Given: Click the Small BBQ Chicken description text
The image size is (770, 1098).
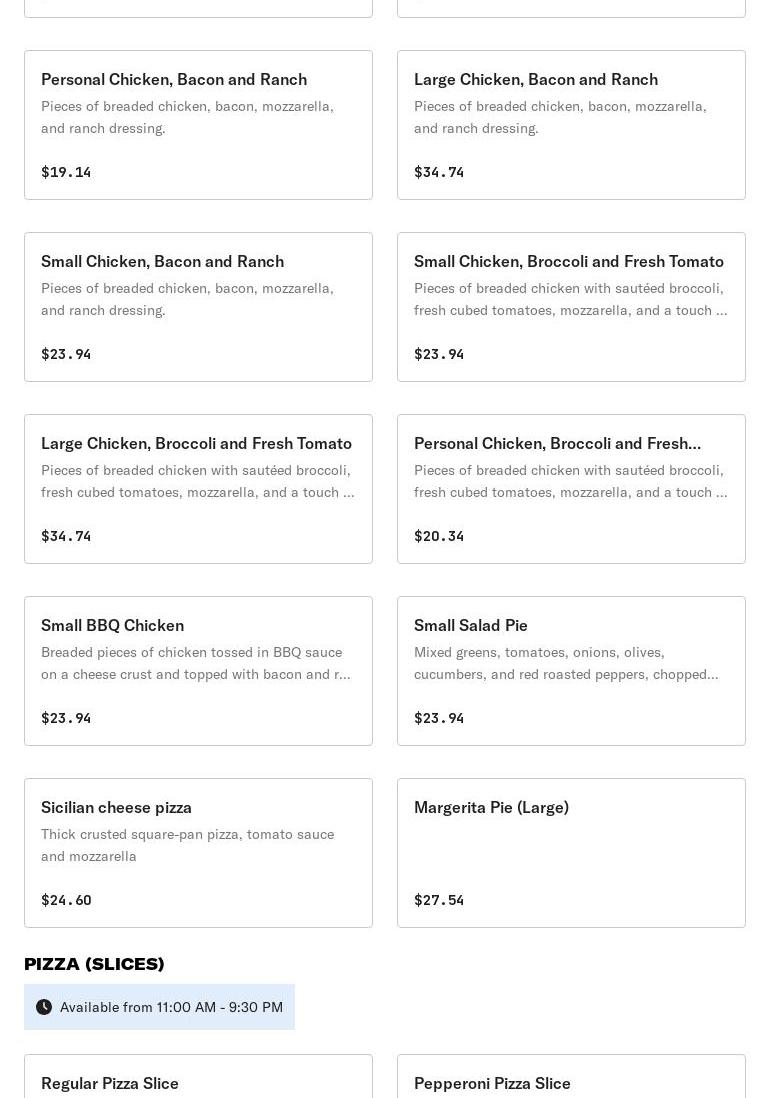Looking at the screenshot, I should click(x=196, y=663).
